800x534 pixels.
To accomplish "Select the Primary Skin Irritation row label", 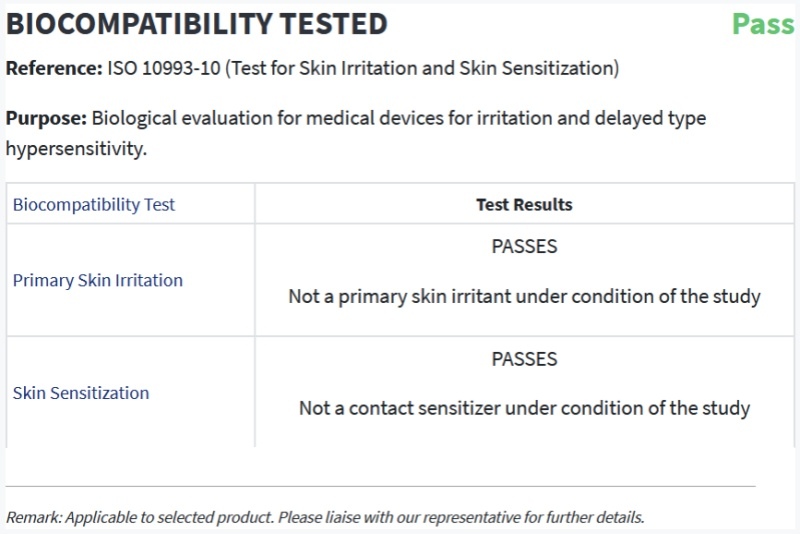I will click(x=98, y=281).
